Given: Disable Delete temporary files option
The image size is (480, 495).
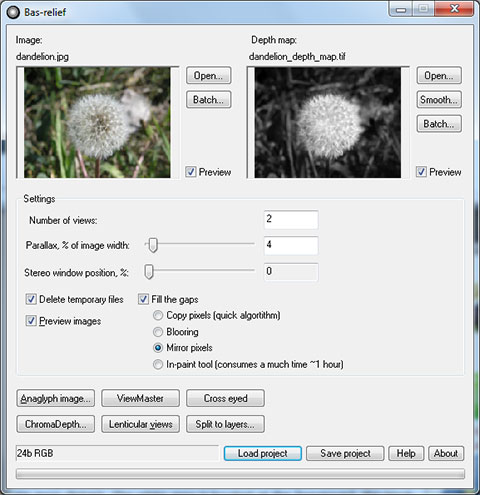Looking at the screenshot, I should (31, 299).
